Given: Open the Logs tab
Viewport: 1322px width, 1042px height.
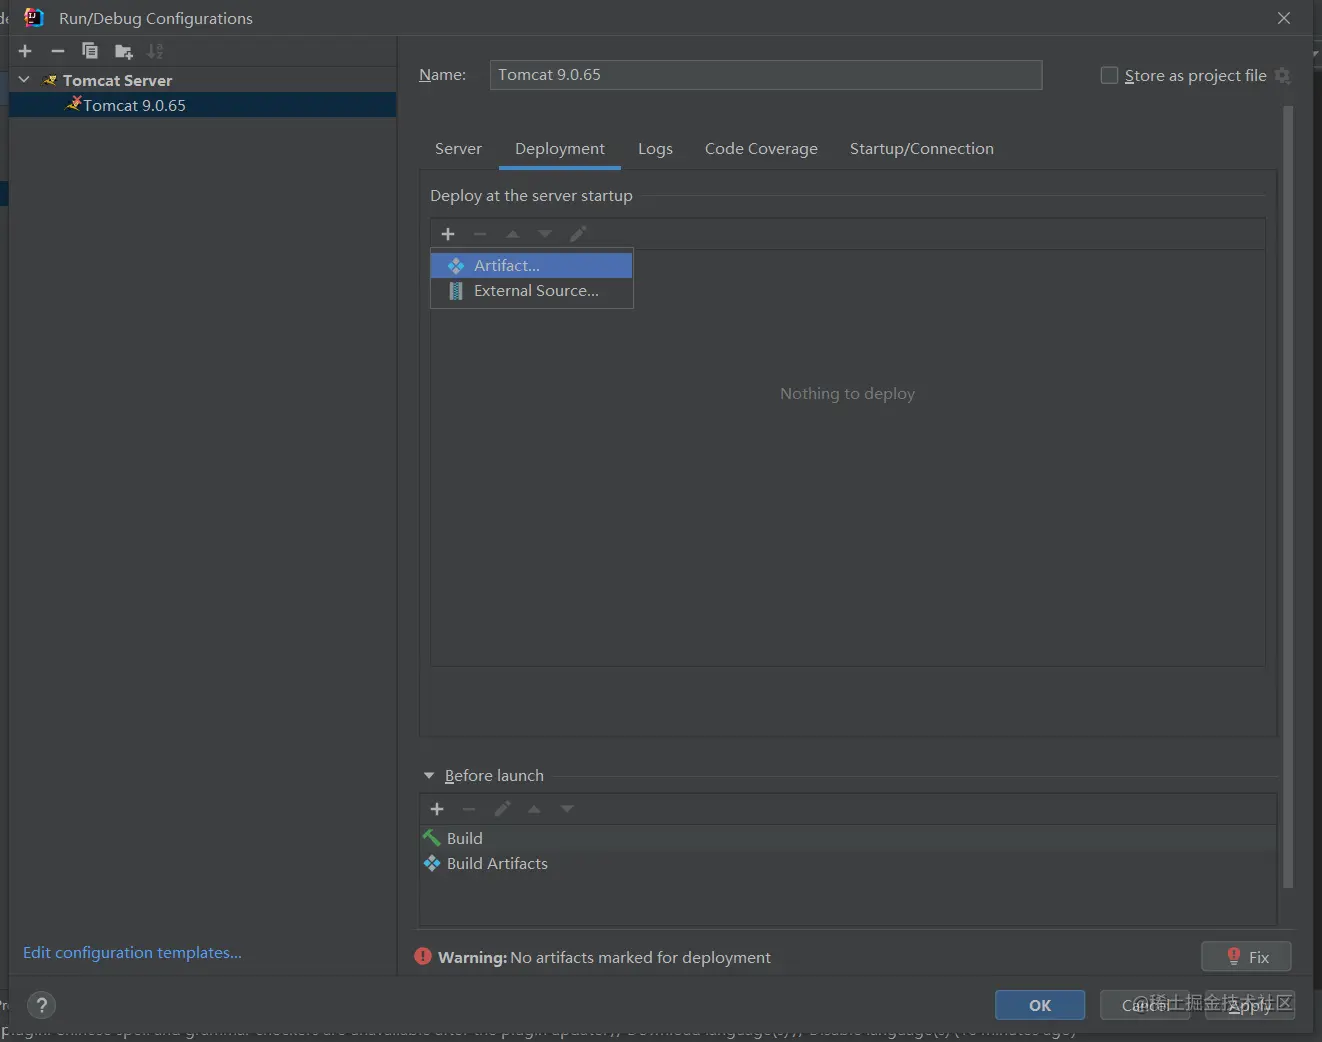Looking at the screenshot, I should coord(655,149).
